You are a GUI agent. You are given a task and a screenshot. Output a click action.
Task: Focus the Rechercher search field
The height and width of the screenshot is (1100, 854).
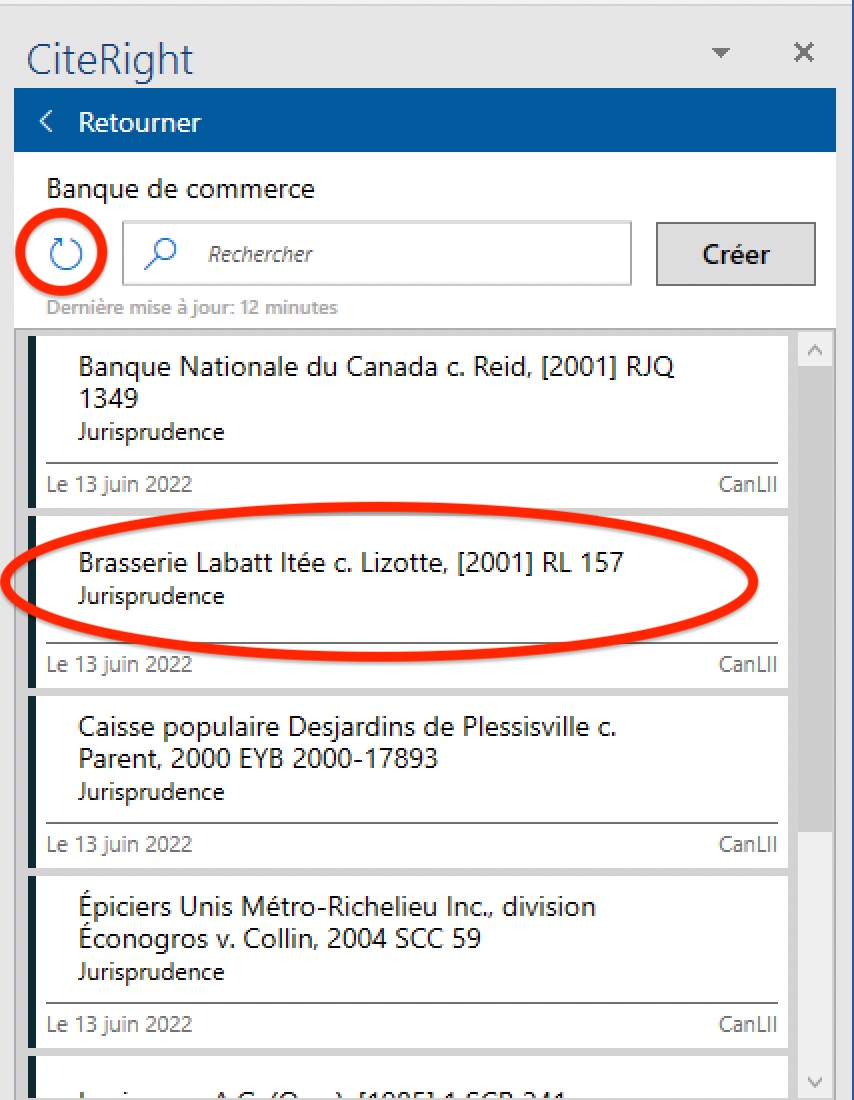377,254
